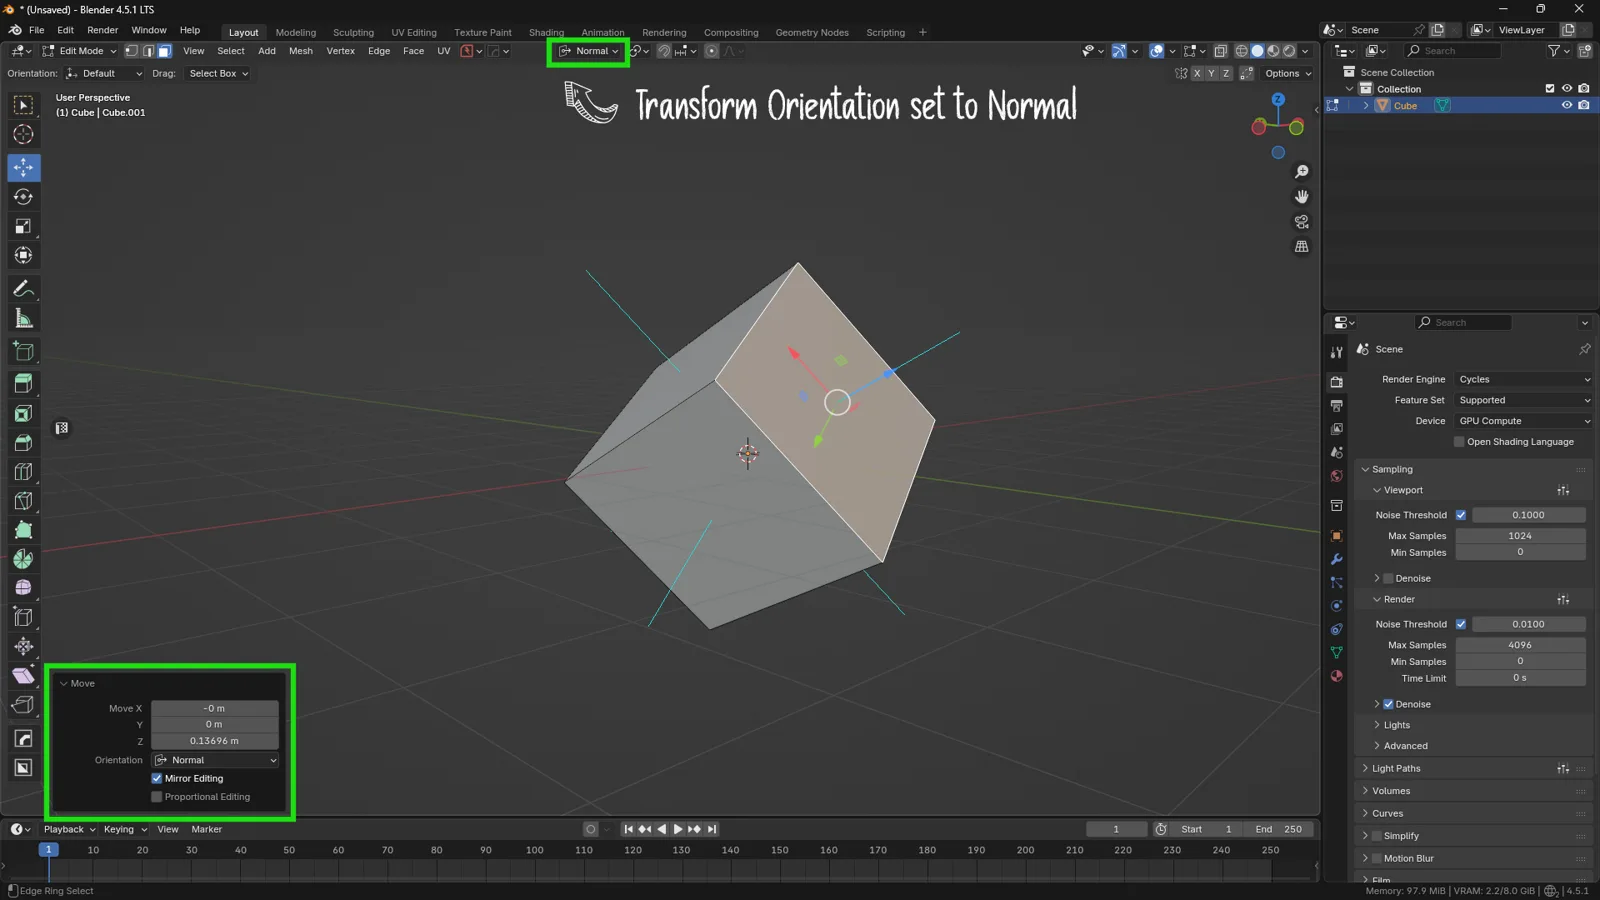Select the Extrude Region tool
This screenshot has width=1600, height=900.
pyautogui.click(x=23, y=383)
